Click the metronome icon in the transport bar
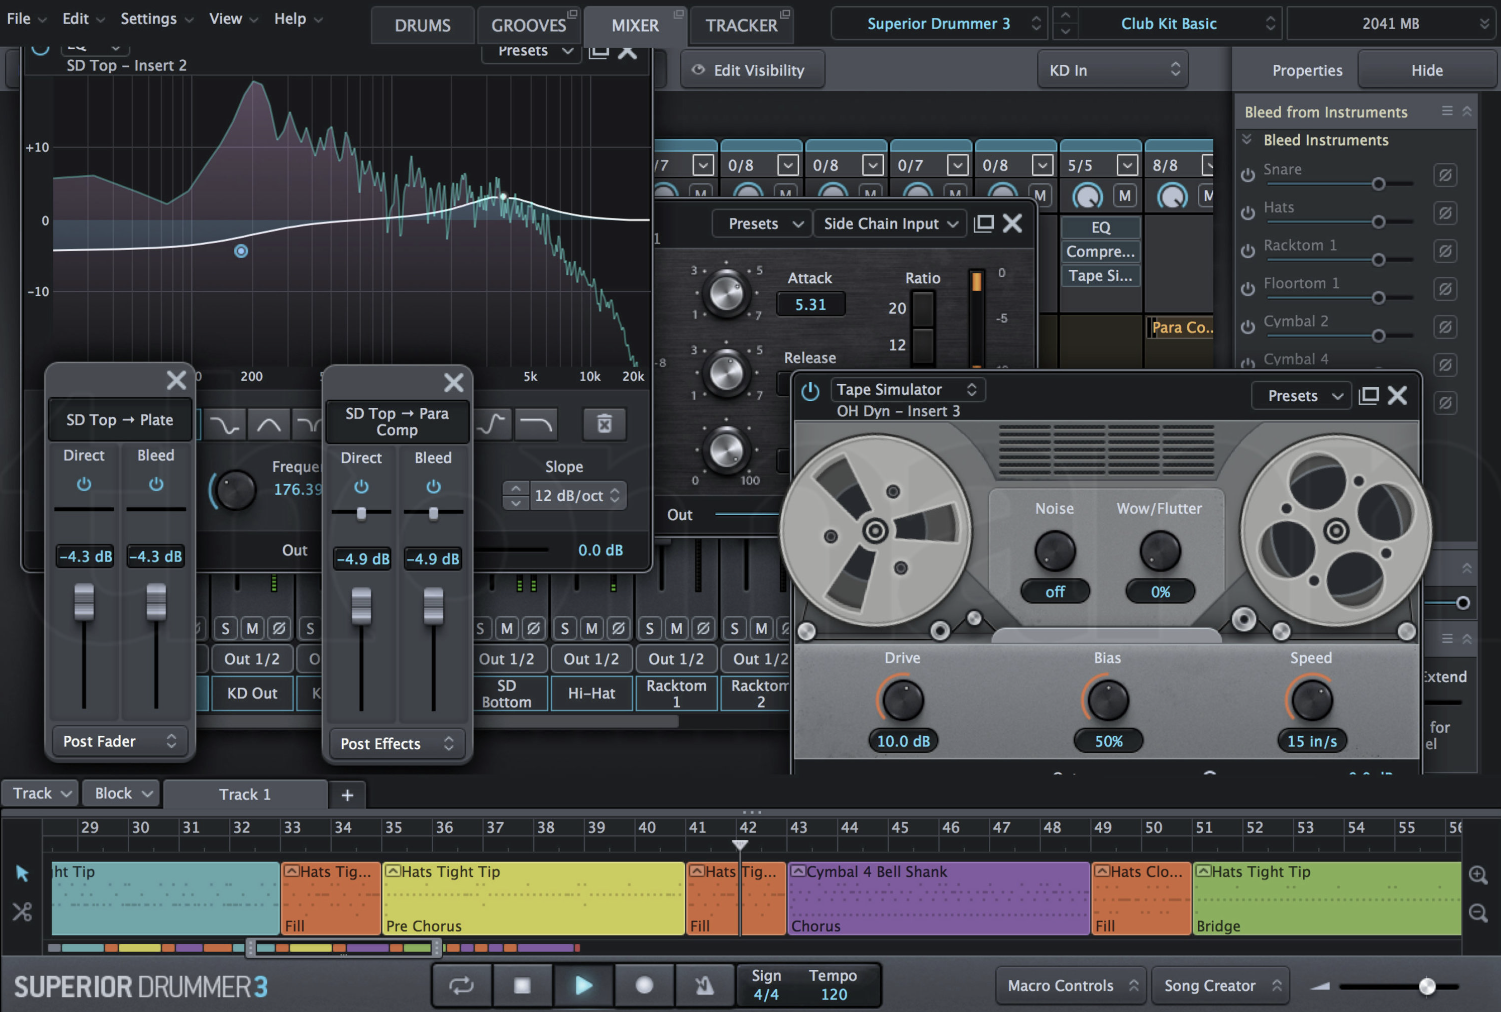The width and height of the screenshot is (1501, 1012). 704,985
